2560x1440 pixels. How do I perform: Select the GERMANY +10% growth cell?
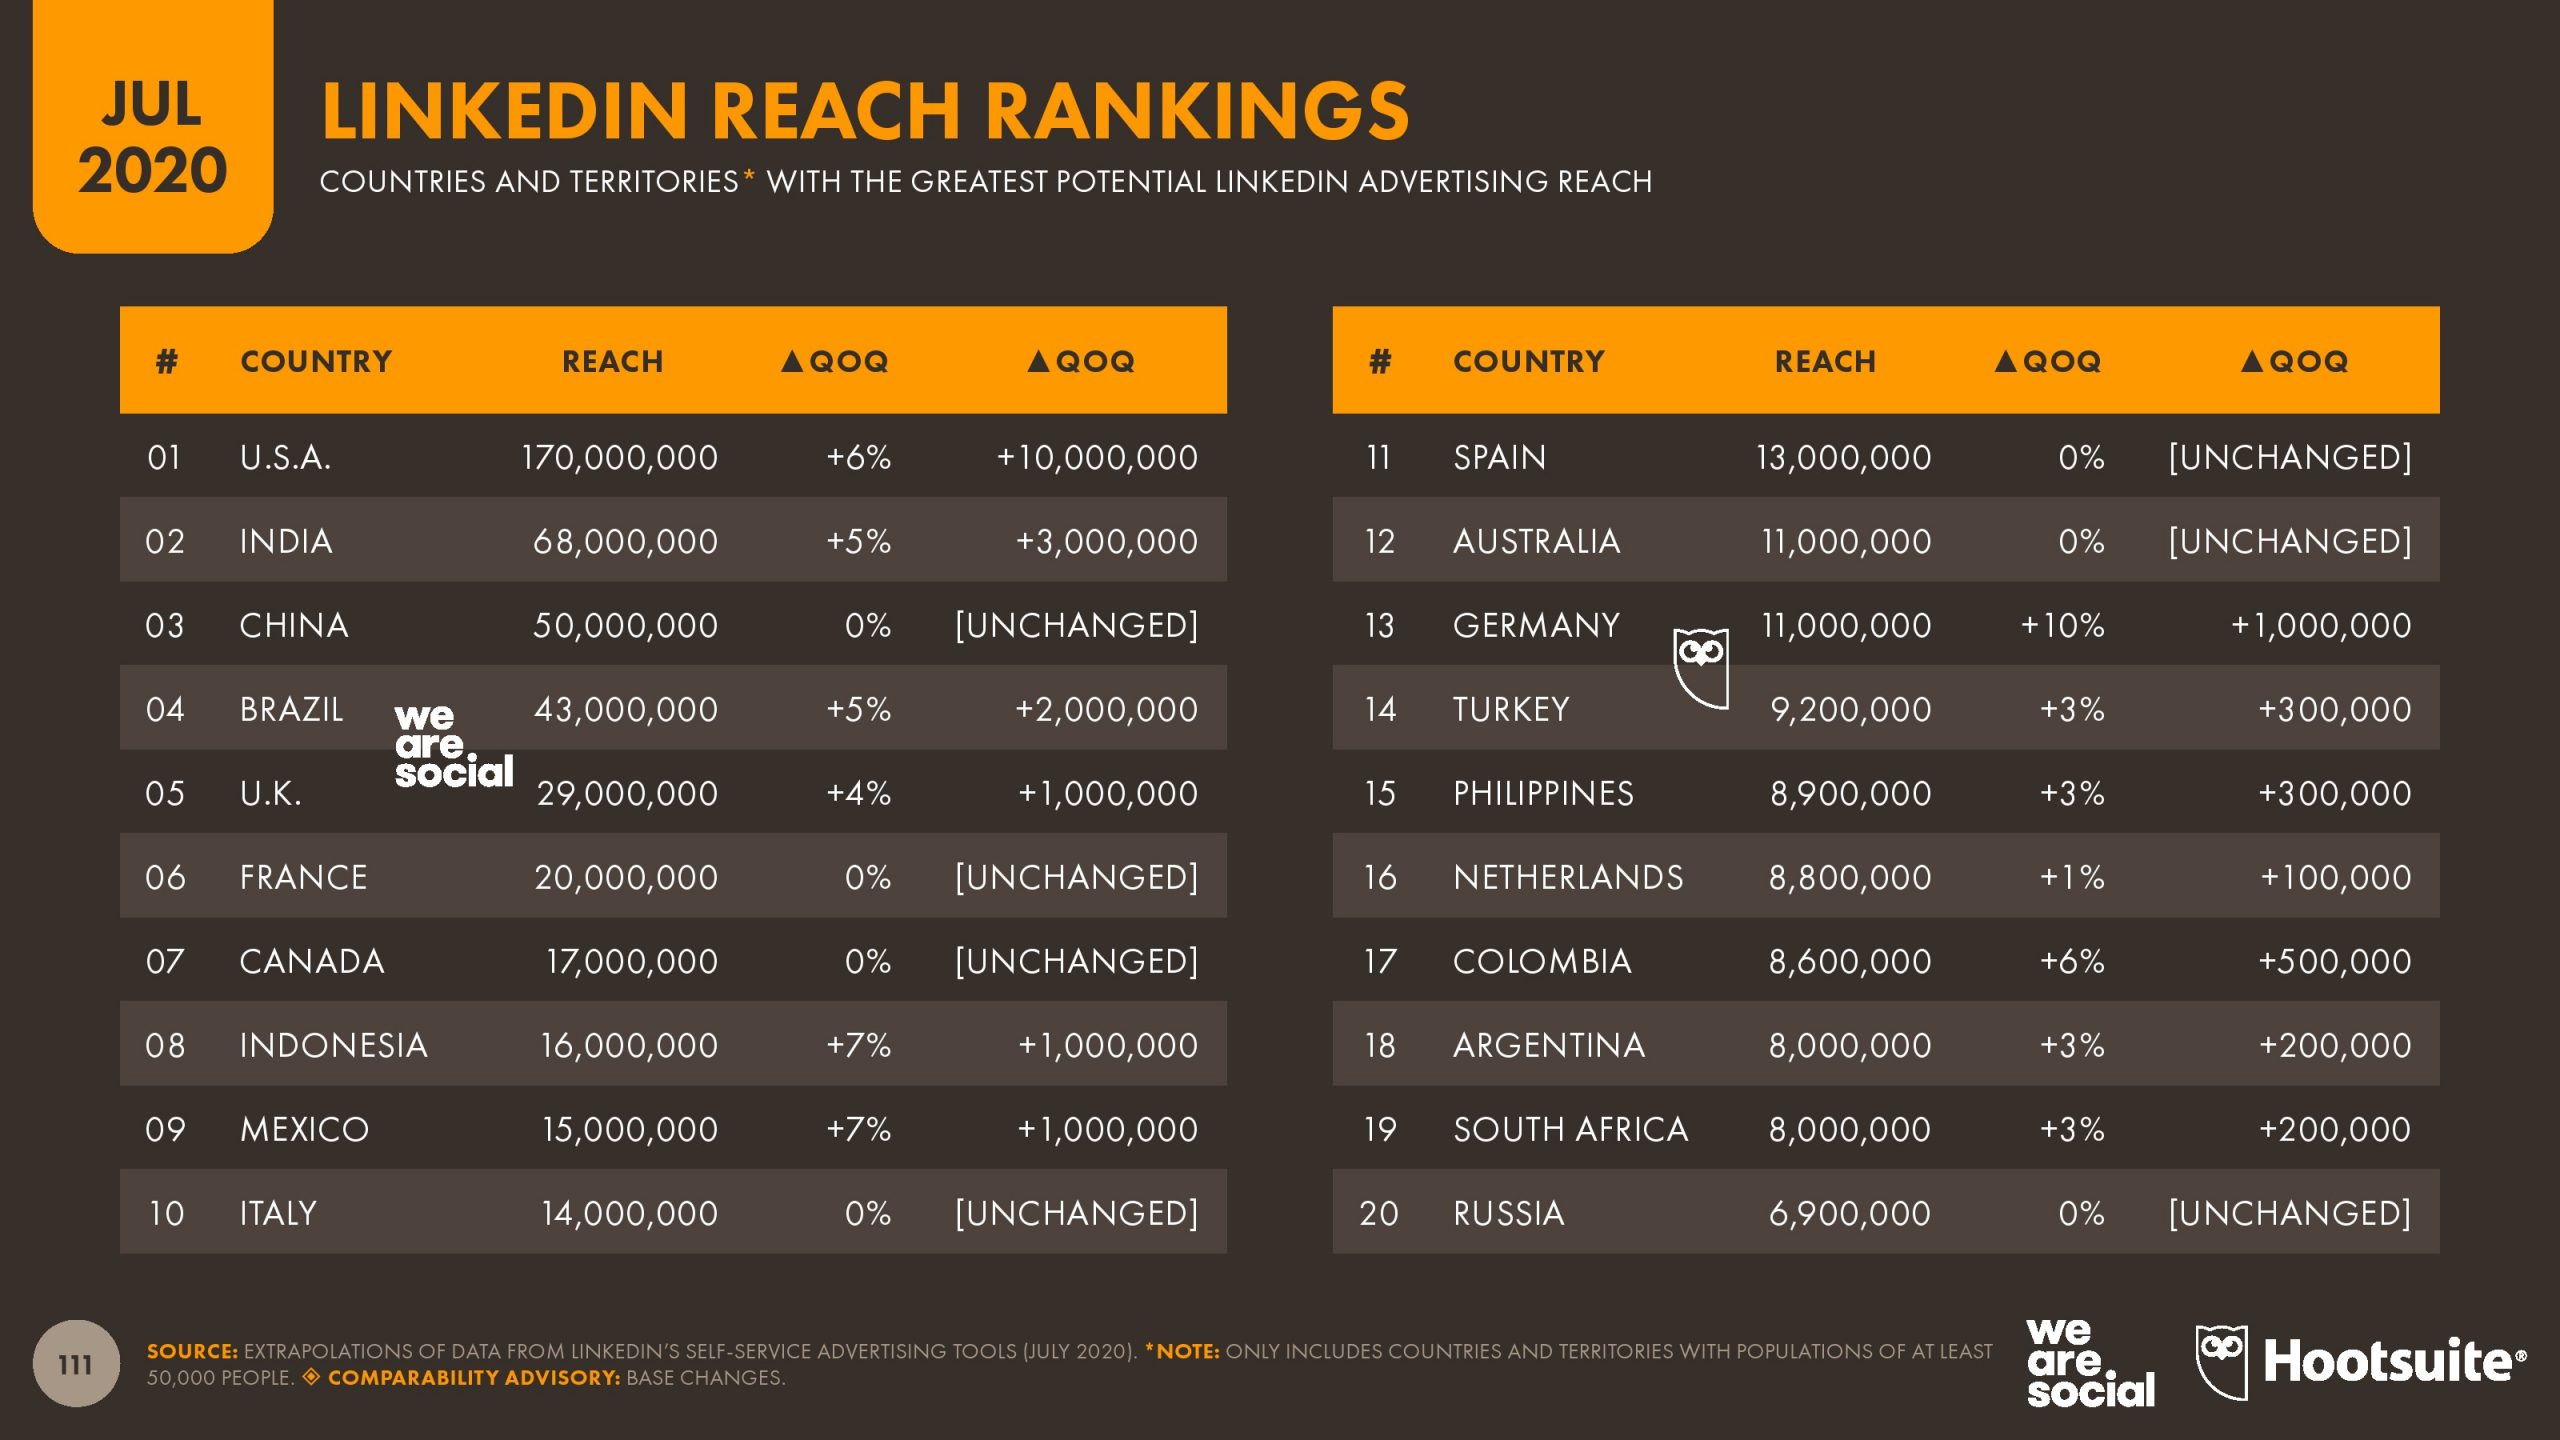[2062, 625]
